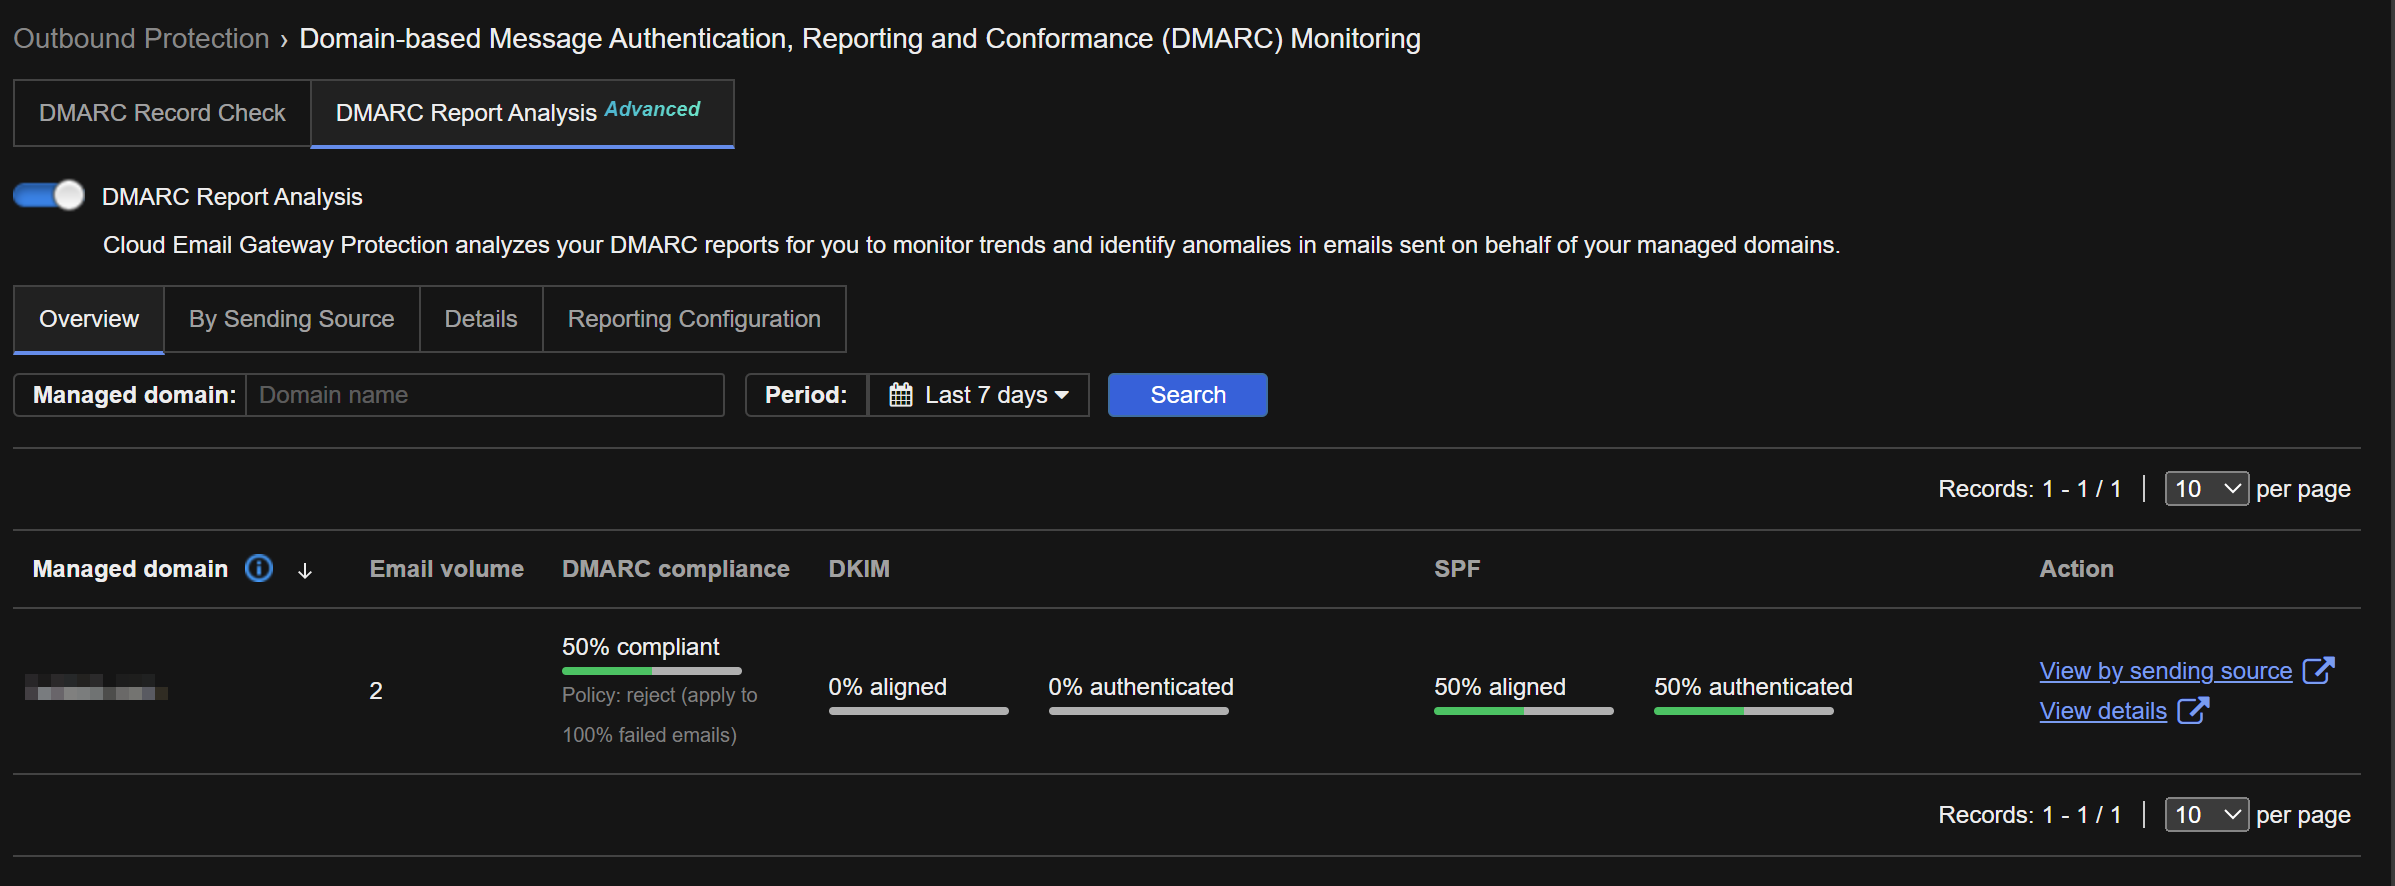Open the bottom records per page dropdown
The image size is (2395, 886).
[x=2205, y=815]
